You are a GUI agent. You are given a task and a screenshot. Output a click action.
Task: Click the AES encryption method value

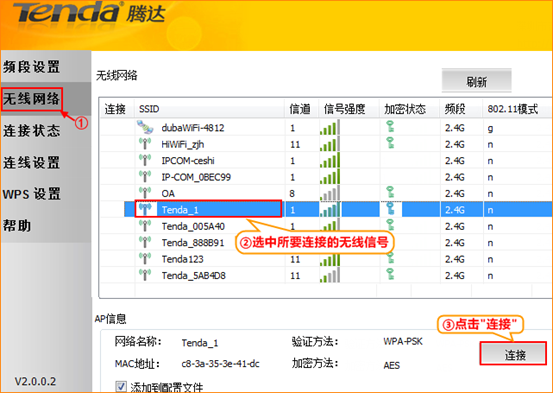pos(391,365)
